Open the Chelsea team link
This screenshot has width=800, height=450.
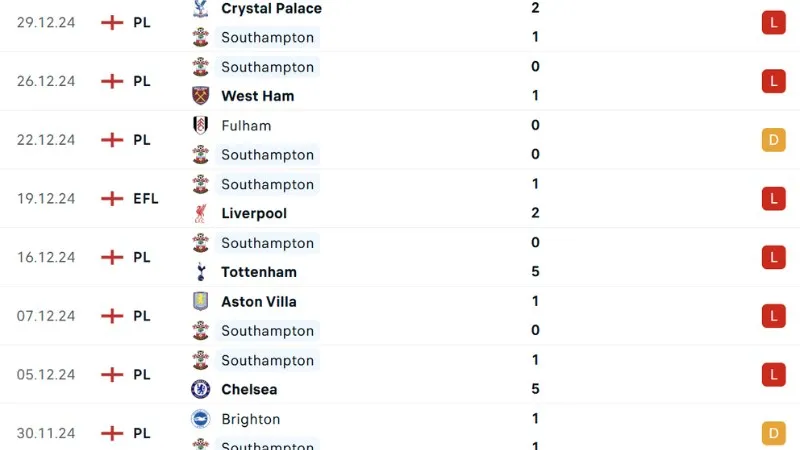coord(249,389)
